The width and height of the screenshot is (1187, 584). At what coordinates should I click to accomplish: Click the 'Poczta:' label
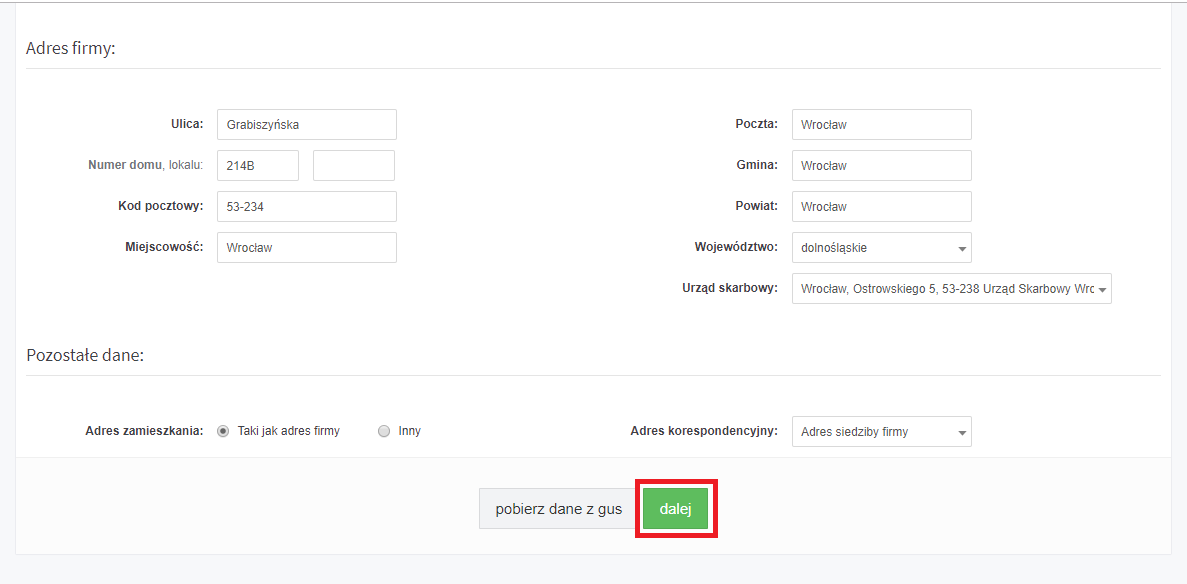[757, 124]
